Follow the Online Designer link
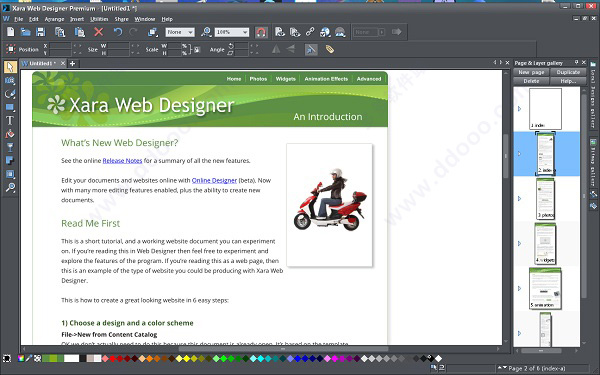600x375 pixels. (214, 180)
